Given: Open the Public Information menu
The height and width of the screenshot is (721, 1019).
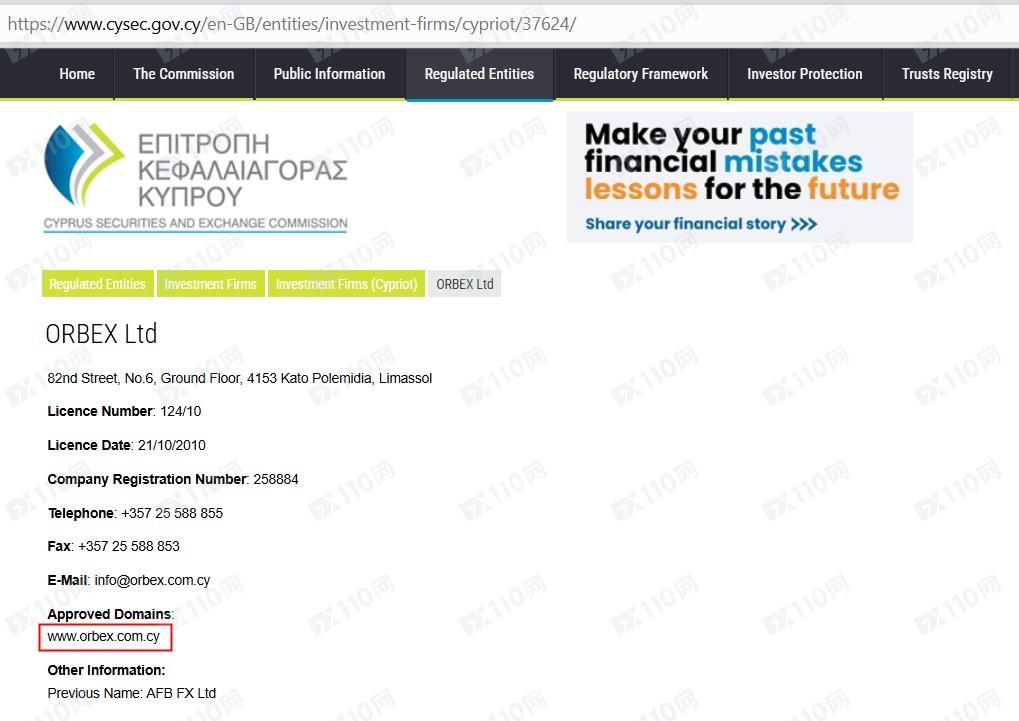Looking at the screenshot, I should click(x=329, y=74).
